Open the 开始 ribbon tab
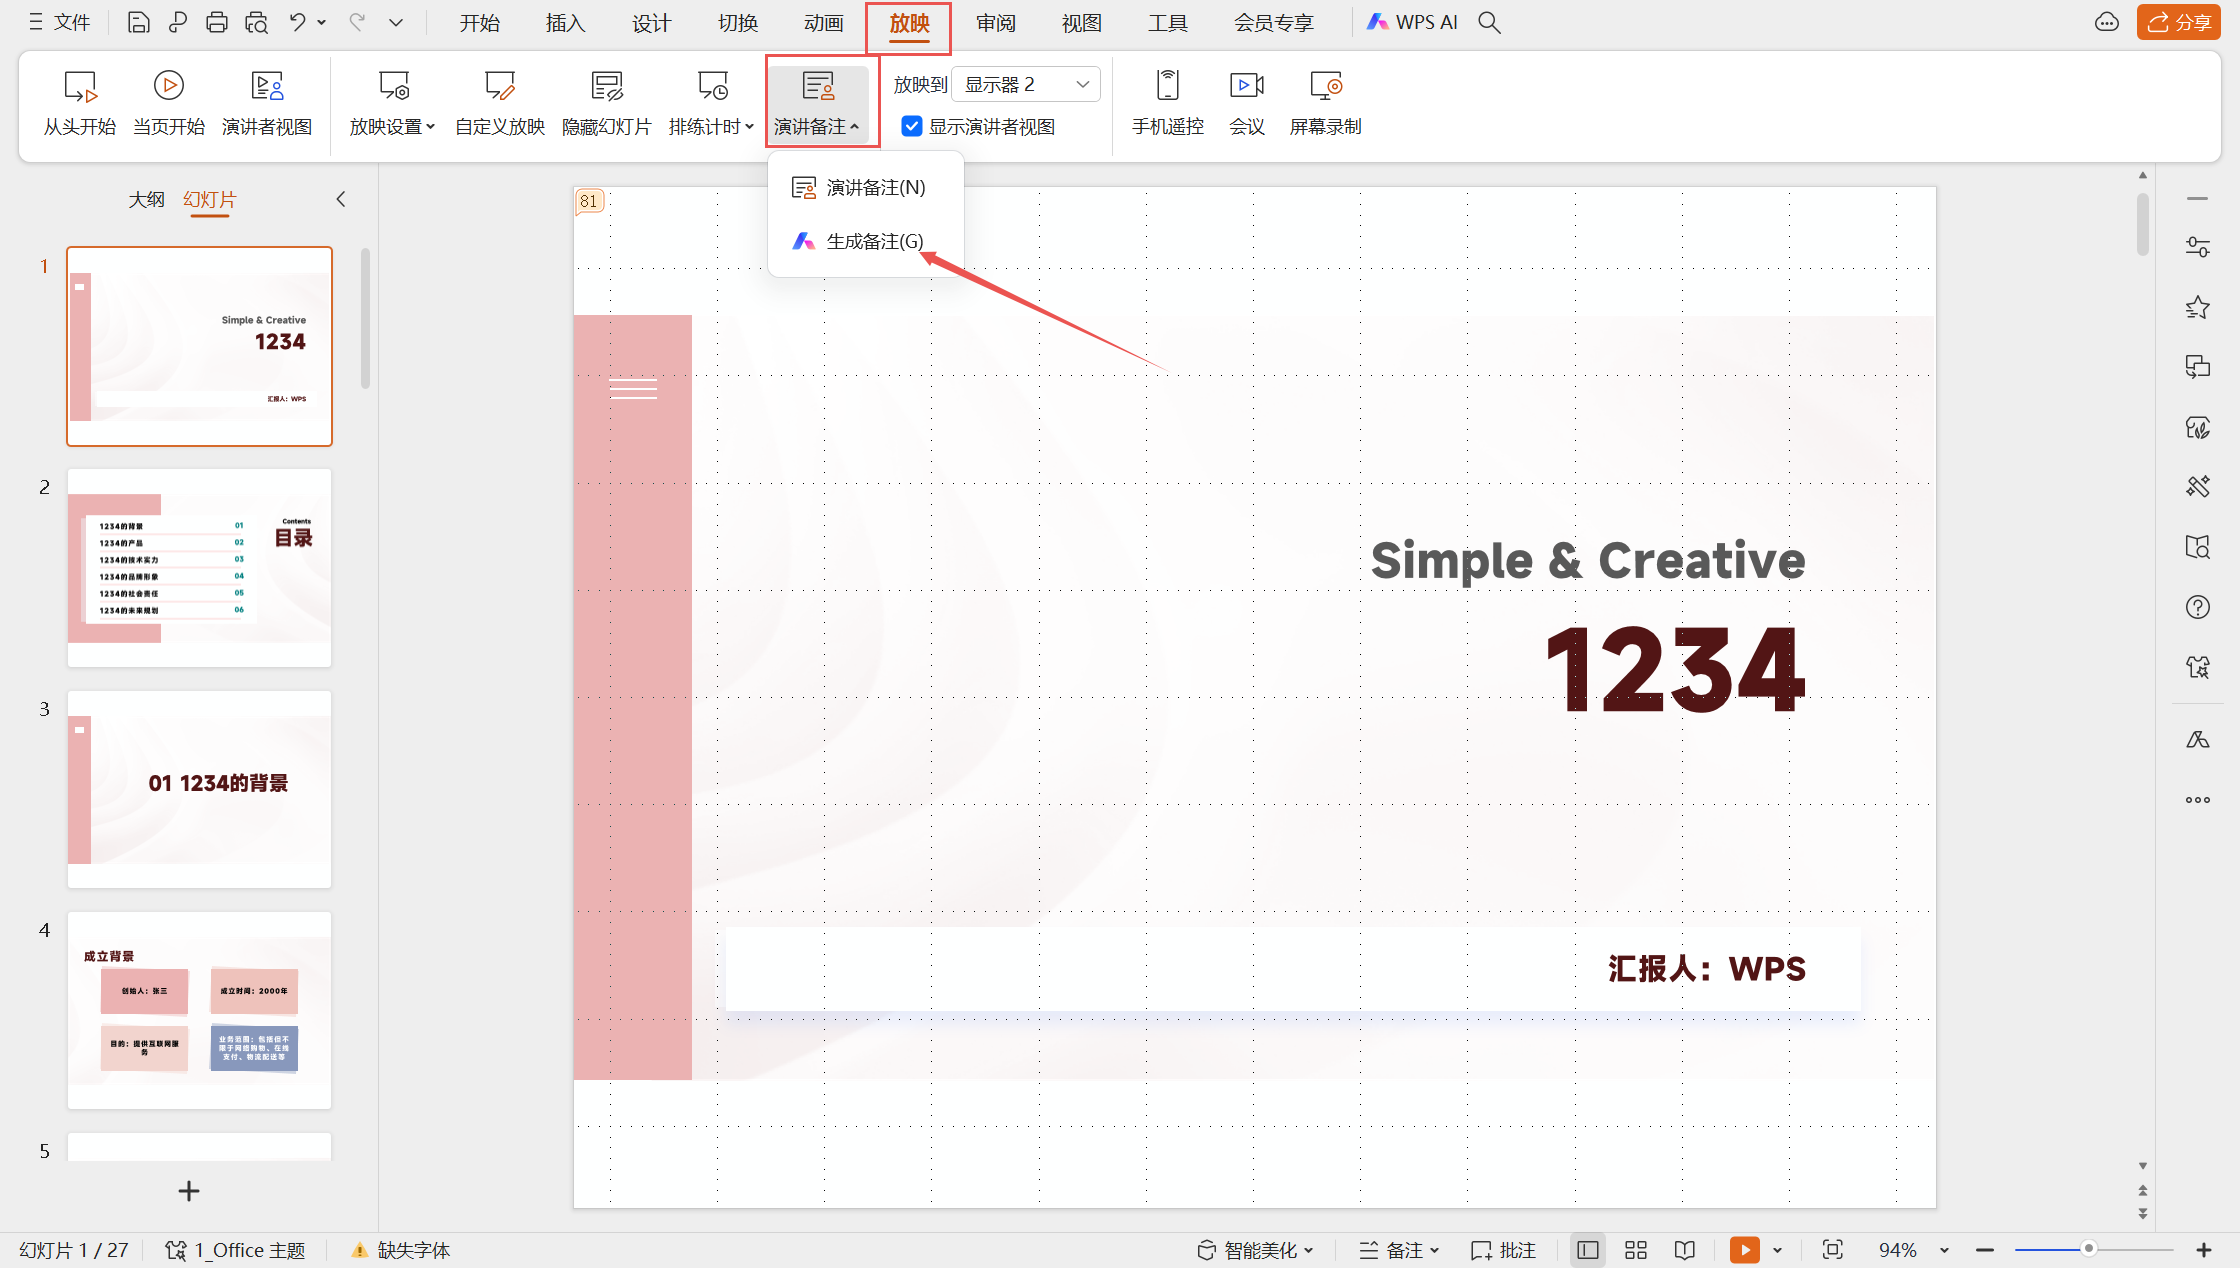Screen dimensions: 2240x1268 (479, 22)
